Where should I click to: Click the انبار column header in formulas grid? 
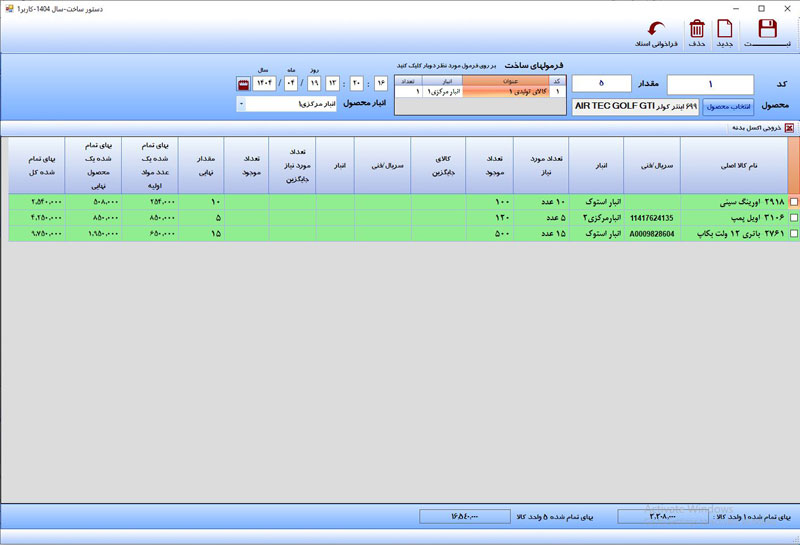442,81
